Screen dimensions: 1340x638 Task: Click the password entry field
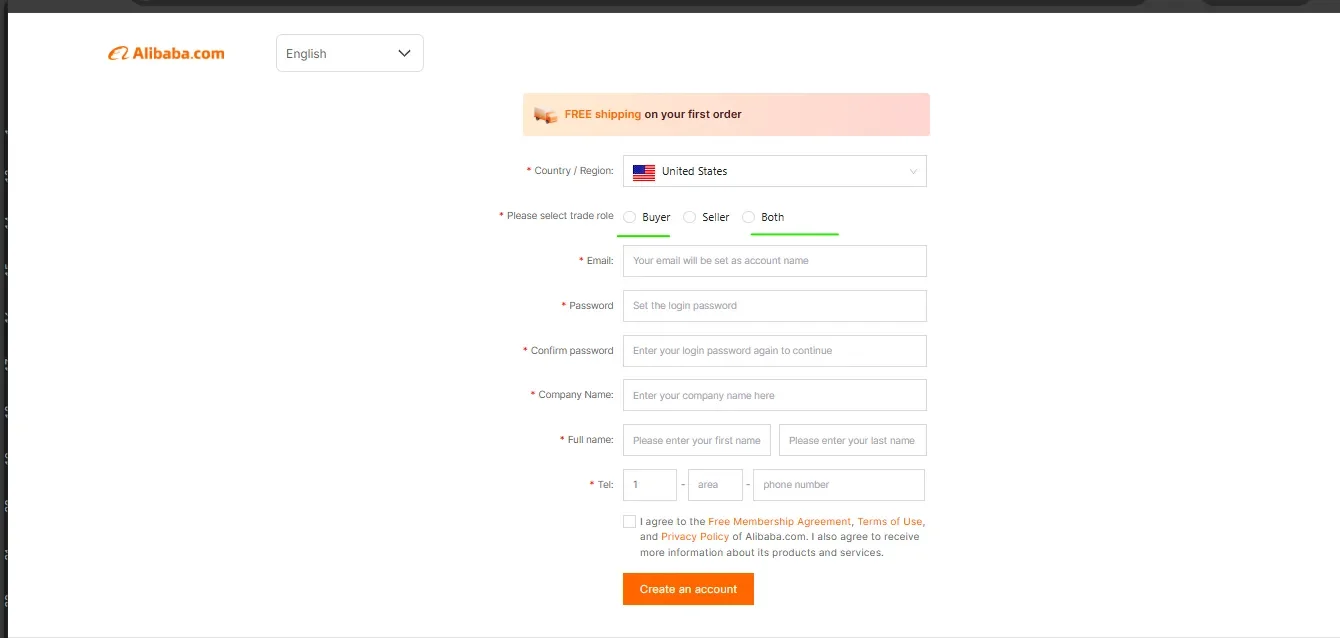[774, 305]
